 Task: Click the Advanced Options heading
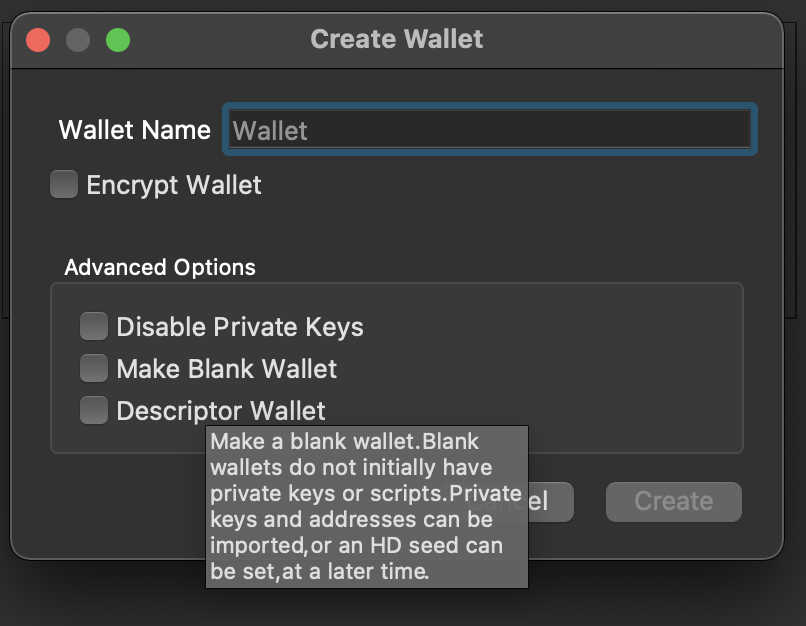coord(160,267)
